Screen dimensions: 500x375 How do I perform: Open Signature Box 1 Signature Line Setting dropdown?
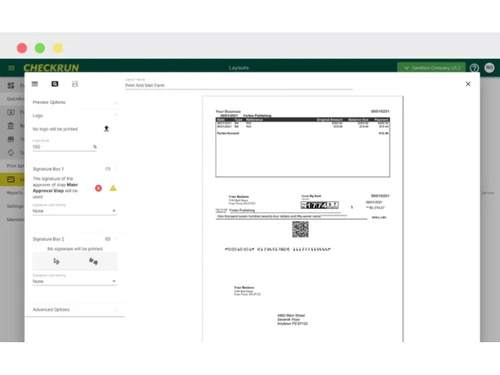coord(75,211)
